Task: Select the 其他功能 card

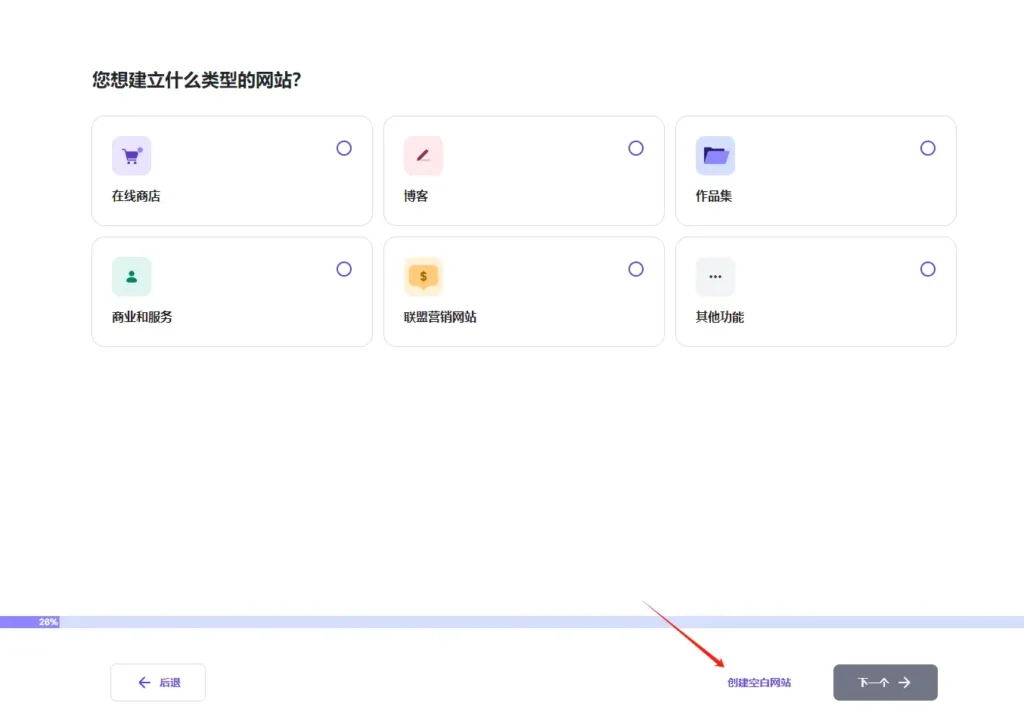Action: (815, 292)
